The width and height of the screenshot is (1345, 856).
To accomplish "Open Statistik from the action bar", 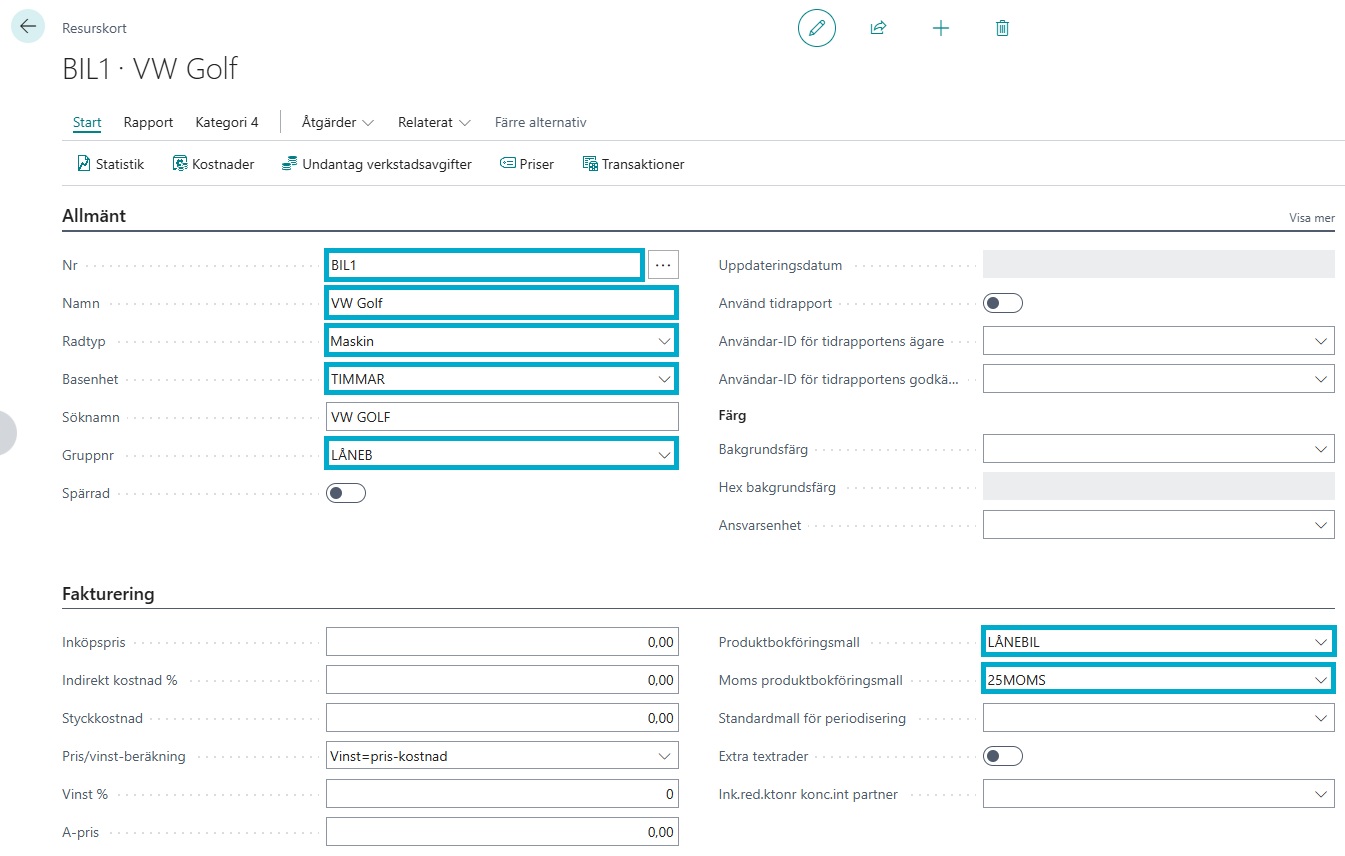I will (111, 164).
